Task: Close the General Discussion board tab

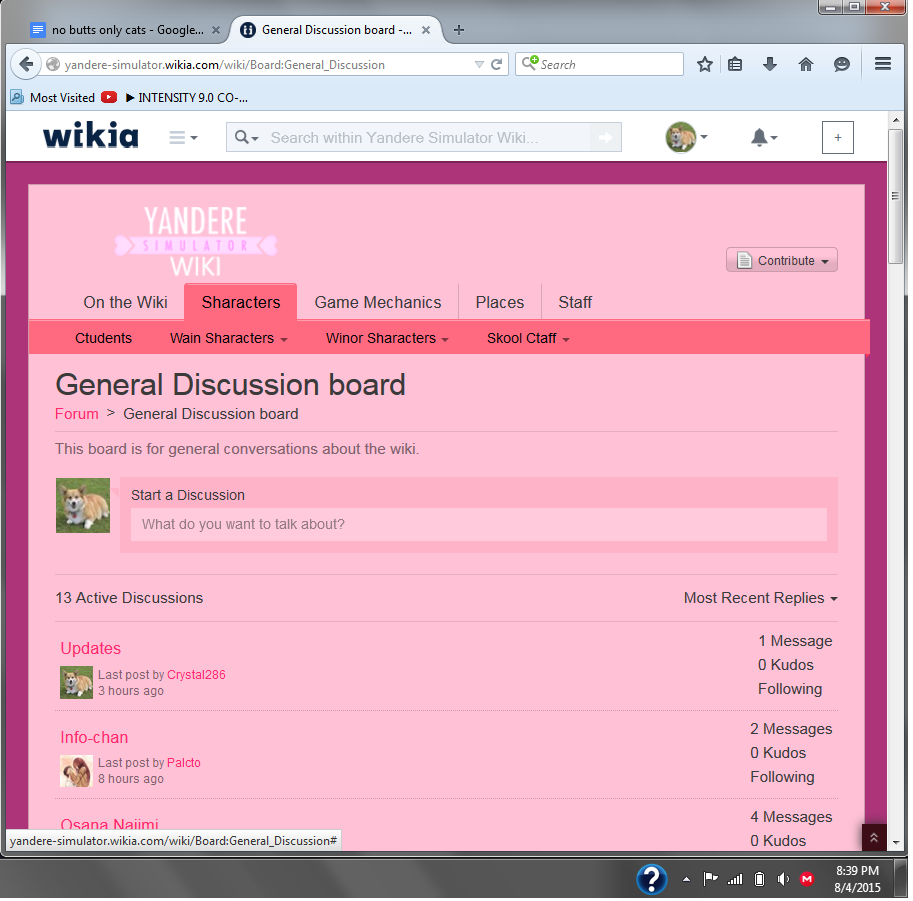Action: 426,30
